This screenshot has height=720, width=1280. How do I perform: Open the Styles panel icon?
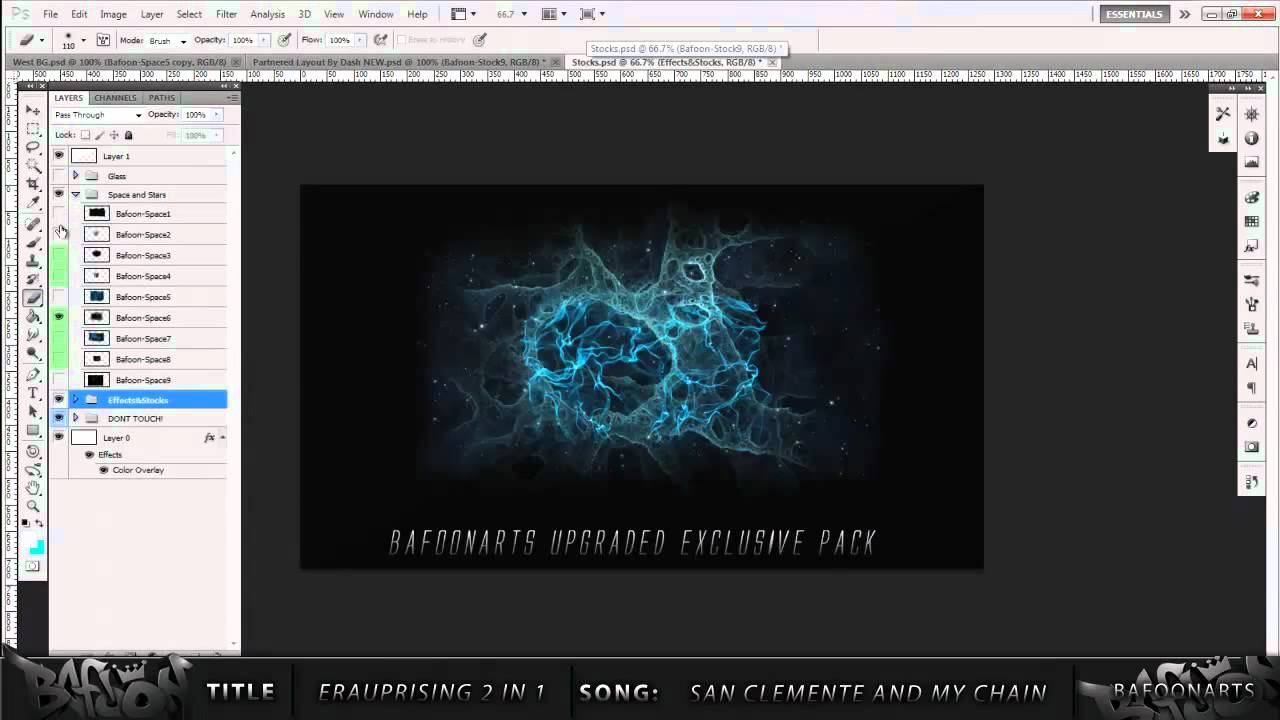[1251, 245]
